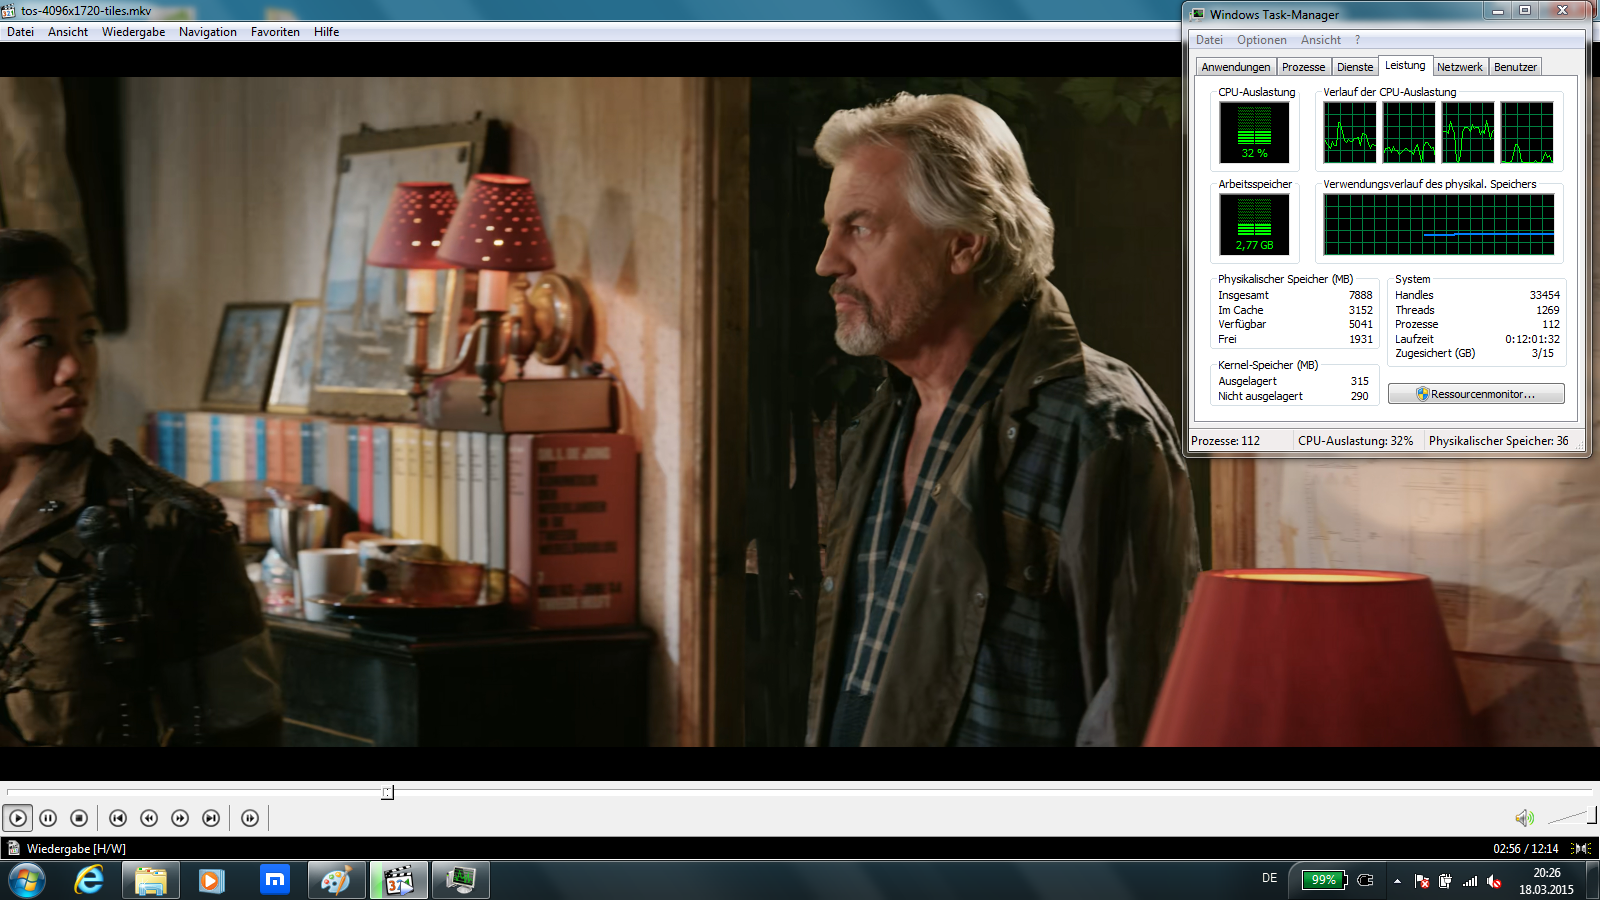Open the Maxthon browser taskbar icon
Viewport: 1600px width, 900px height.
coord(274,880)
